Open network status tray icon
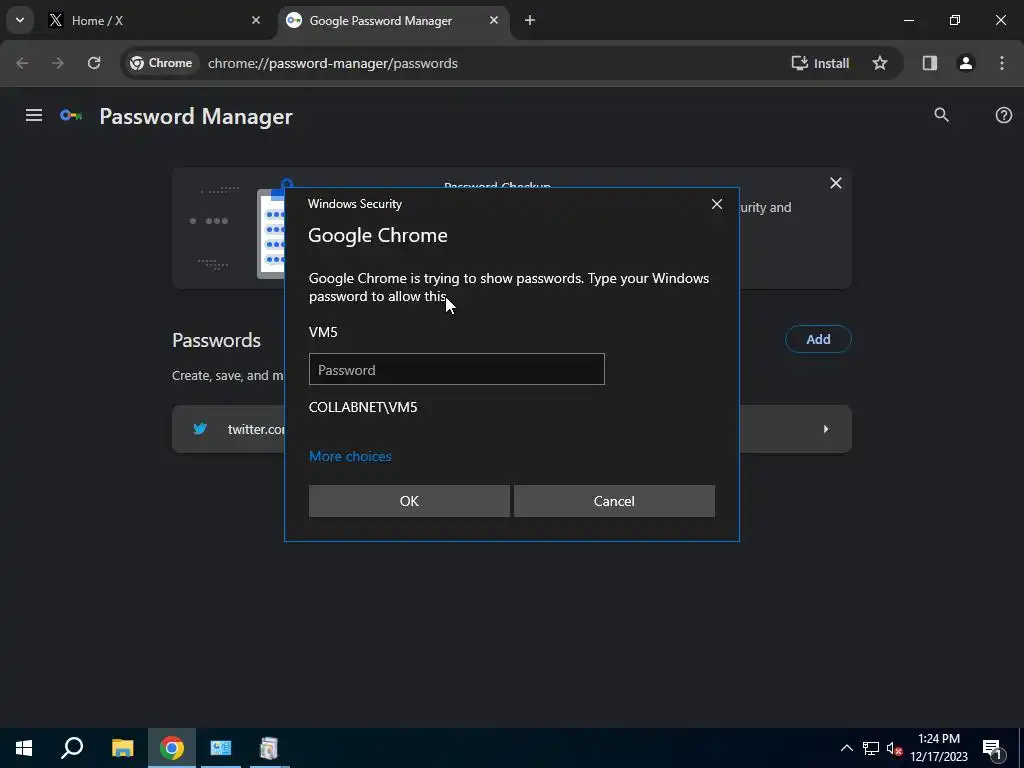This screenshot has width=1024, height=768. (x=871, y=748)
